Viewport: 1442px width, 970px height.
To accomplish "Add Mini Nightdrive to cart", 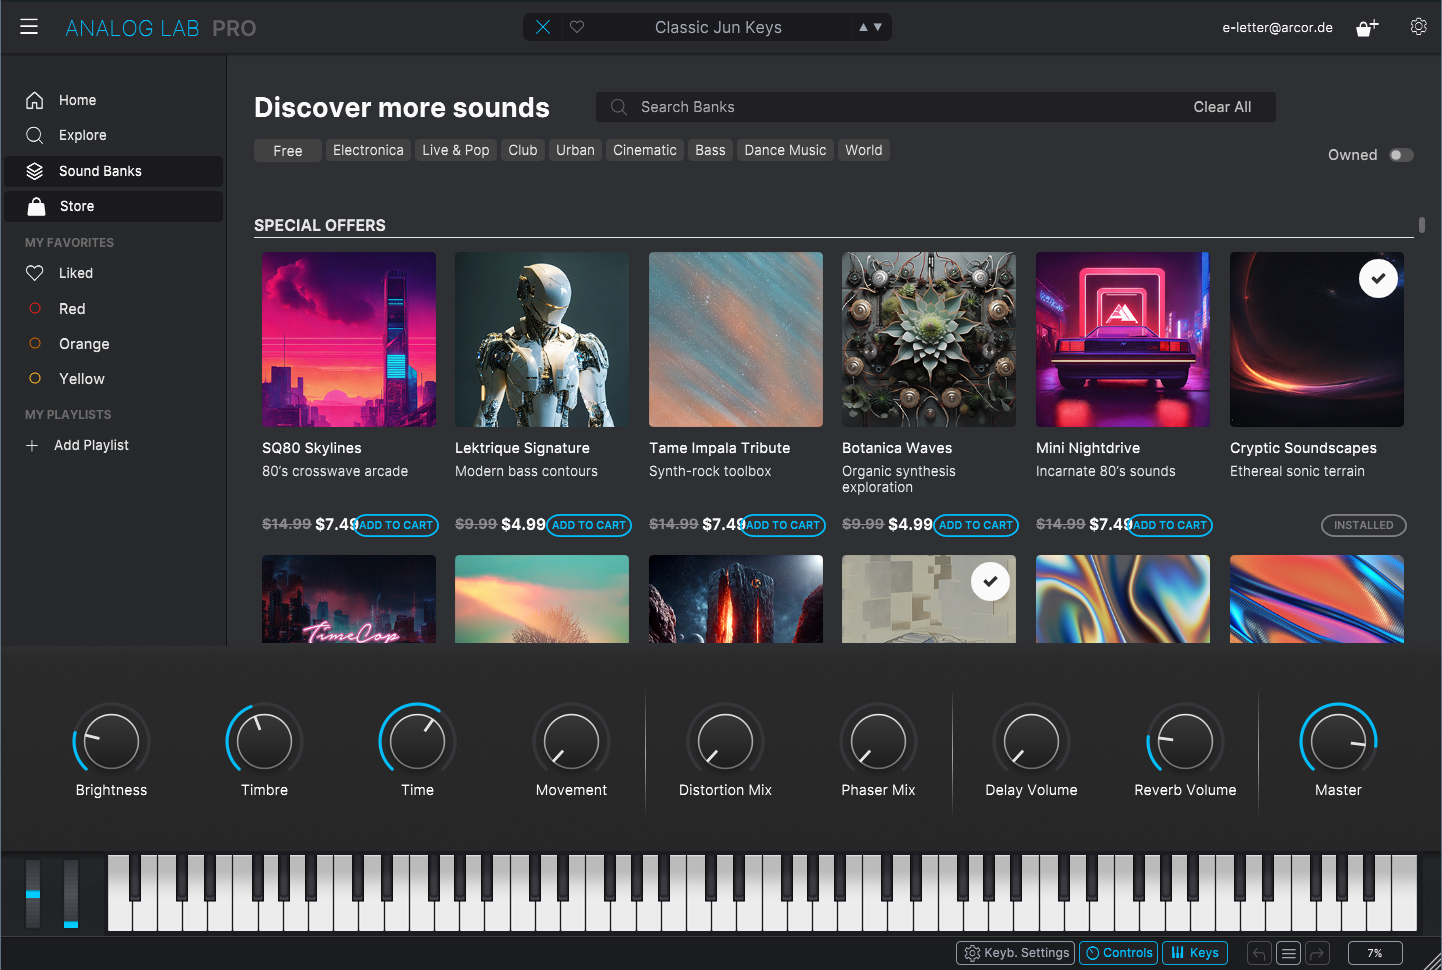I will pos(1170,525).
